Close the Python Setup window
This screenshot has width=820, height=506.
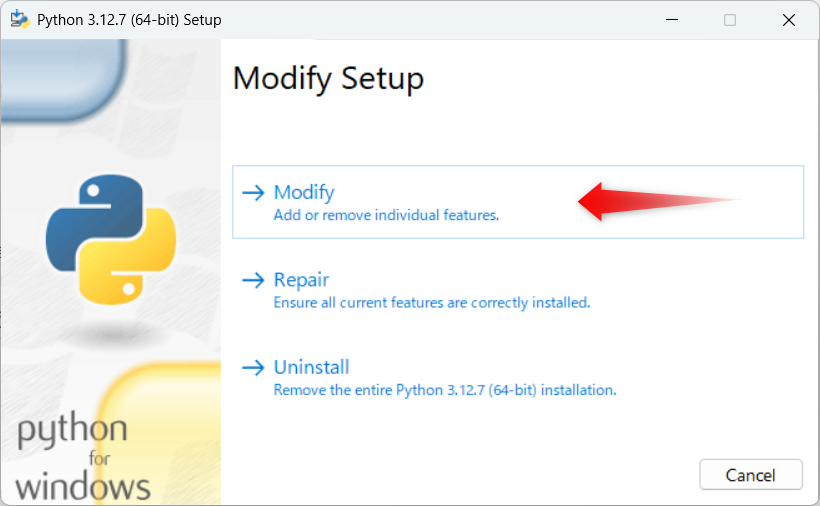point(789,20)
